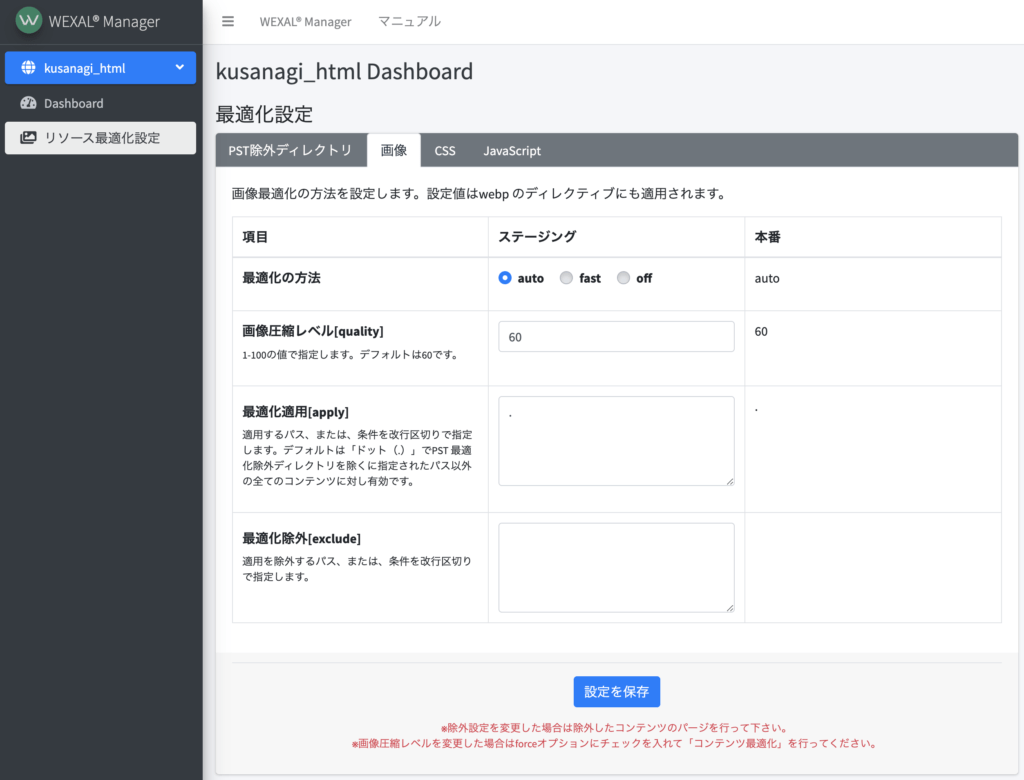Click the kusanagi_html Dashboard heading
The image size is (1024, 780).
coord(344,71)
